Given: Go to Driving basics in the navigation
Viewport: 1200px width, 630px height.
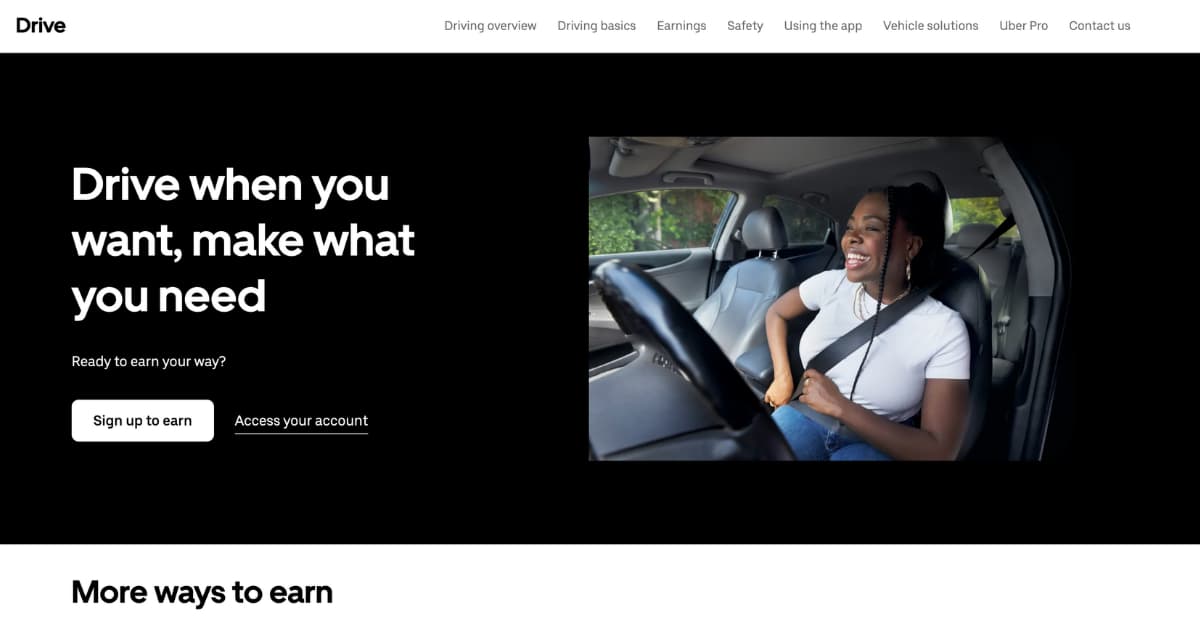Looking at the screenshot, I should [596, 26].
